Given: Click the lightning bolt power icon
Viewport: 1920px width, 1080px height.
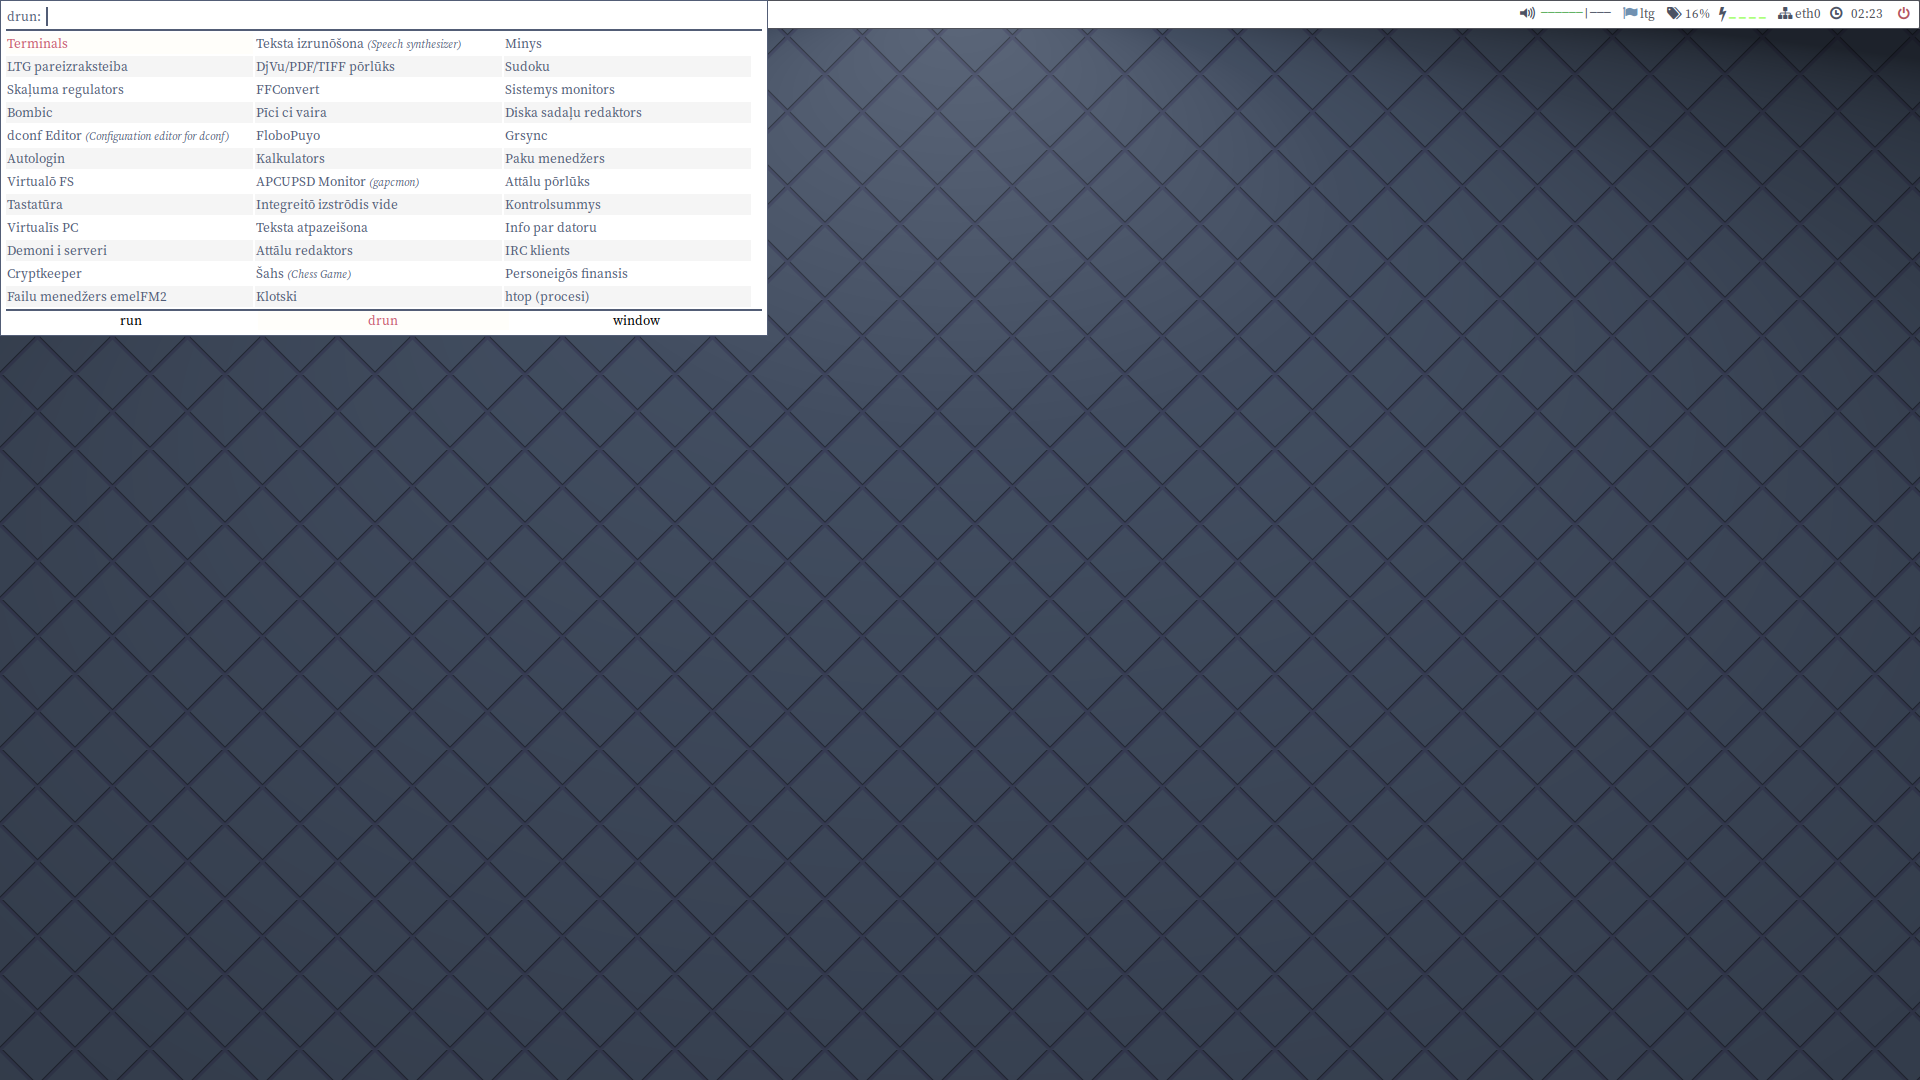Looking at the screenshot, I should tap(1722, 14).
